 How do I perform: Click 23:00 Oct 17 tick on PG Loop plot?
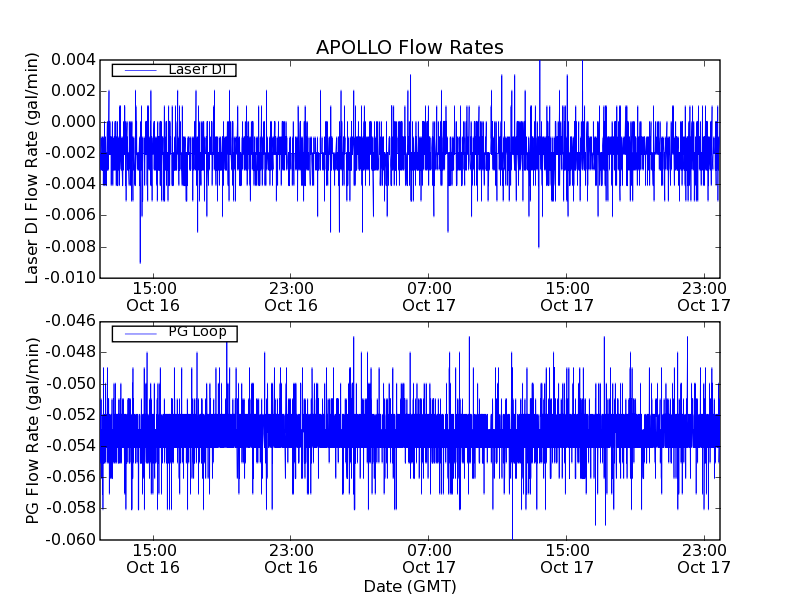[704, 559]
